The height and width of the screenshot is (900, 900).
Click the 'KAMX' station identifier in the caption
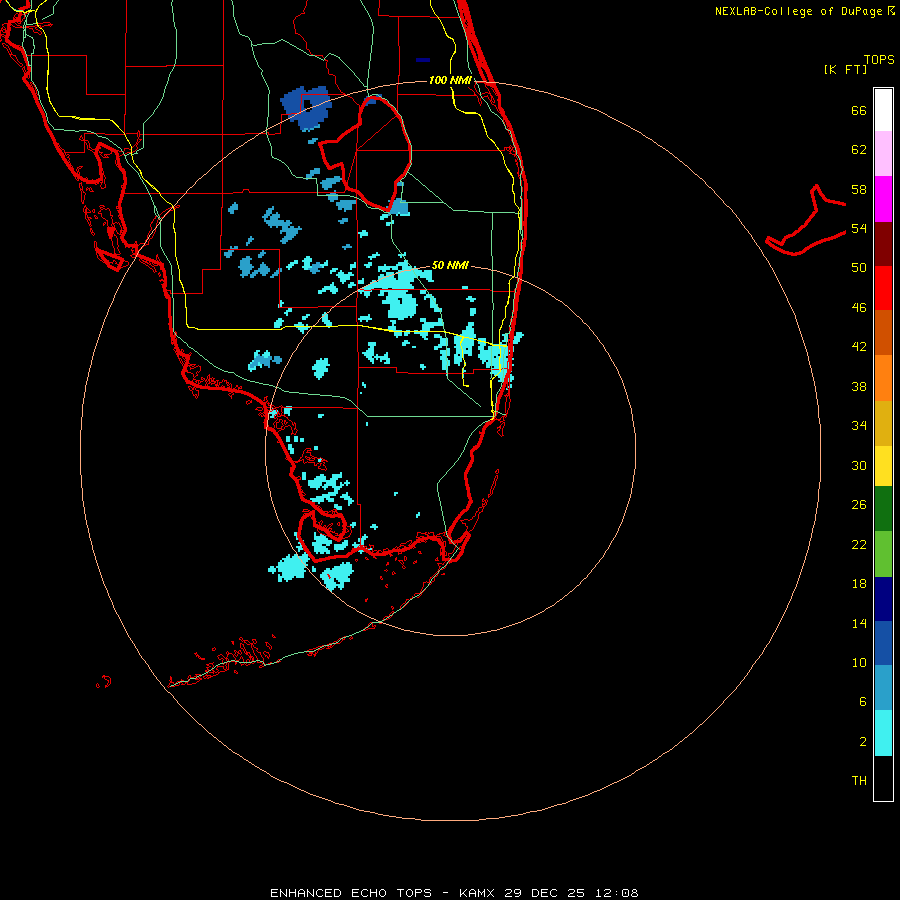pyautogui.click(x=478, y=893)
